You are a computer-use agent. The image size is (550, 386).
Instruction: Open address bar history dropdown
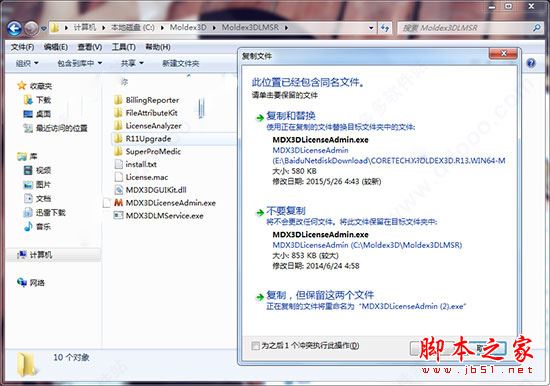[x=371, y=28]
